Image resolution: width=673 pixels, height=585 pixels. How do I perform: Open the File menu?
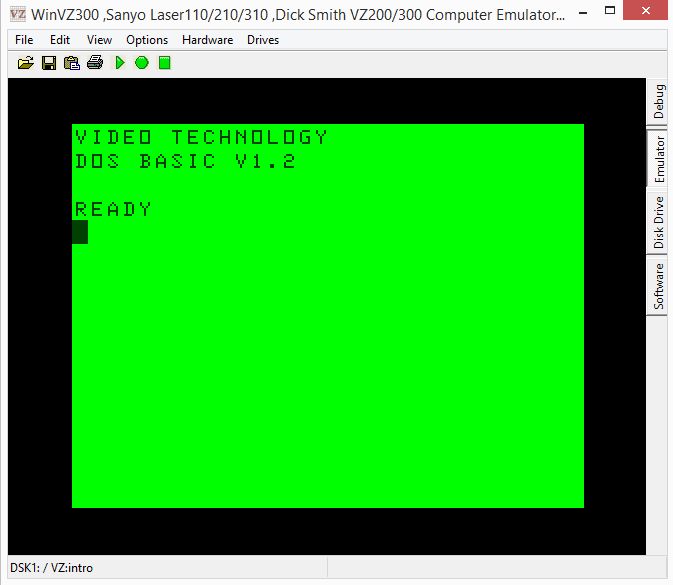(x=24, y=40)
